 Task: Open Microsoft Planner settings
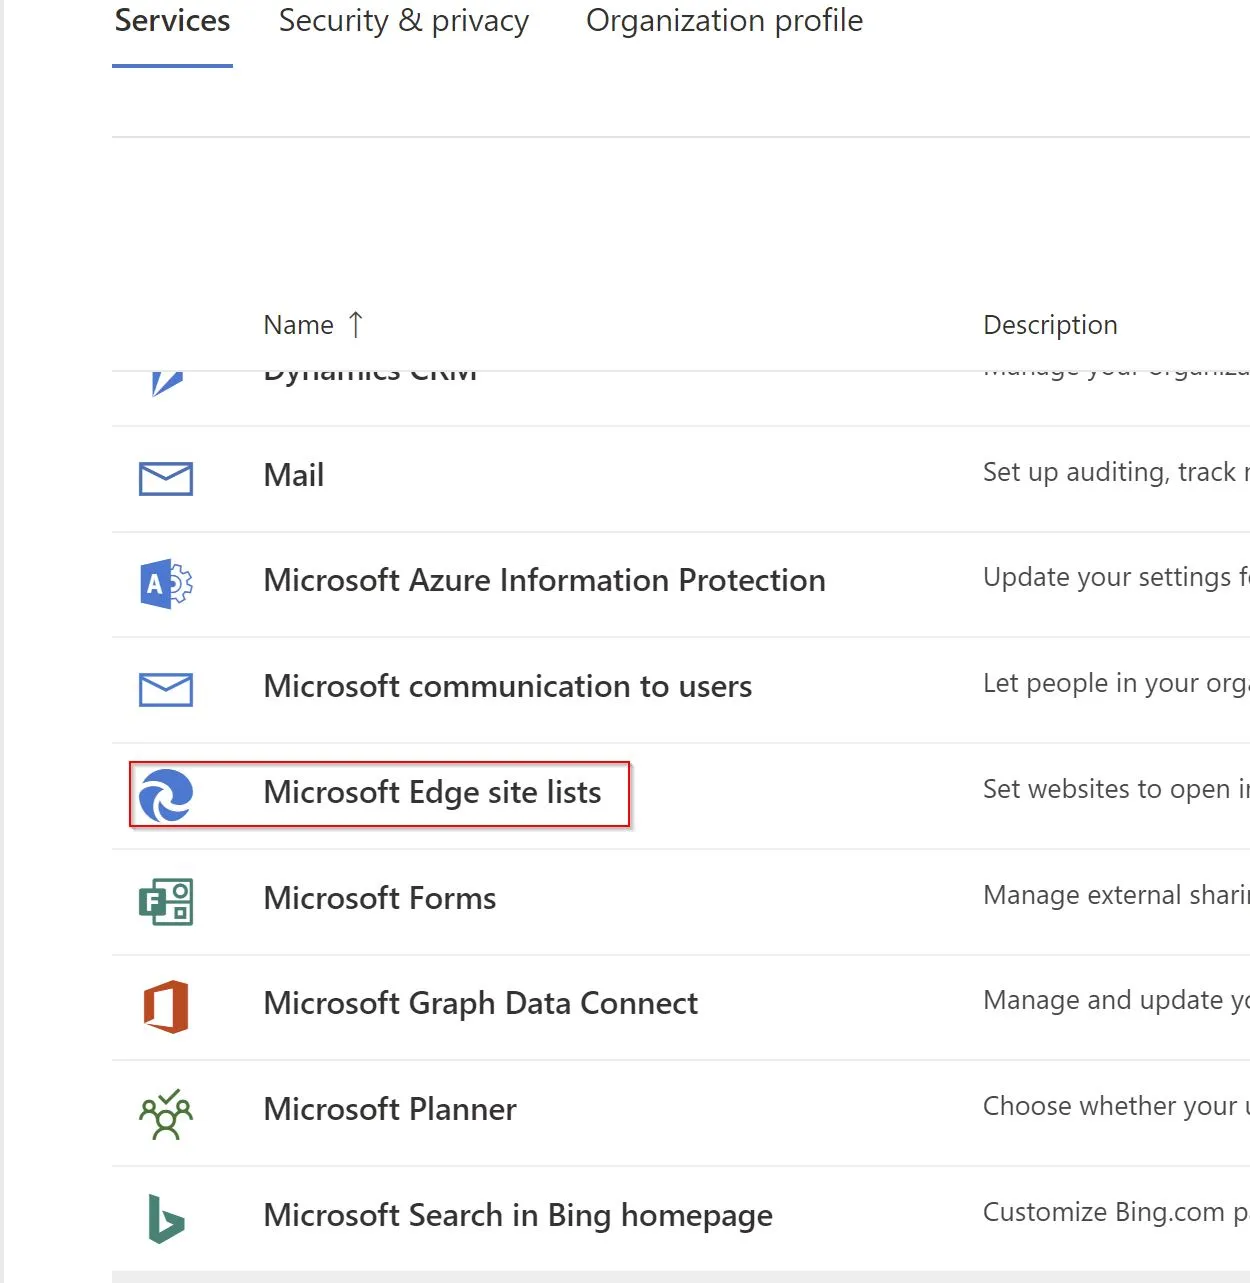coord(389,1109)
